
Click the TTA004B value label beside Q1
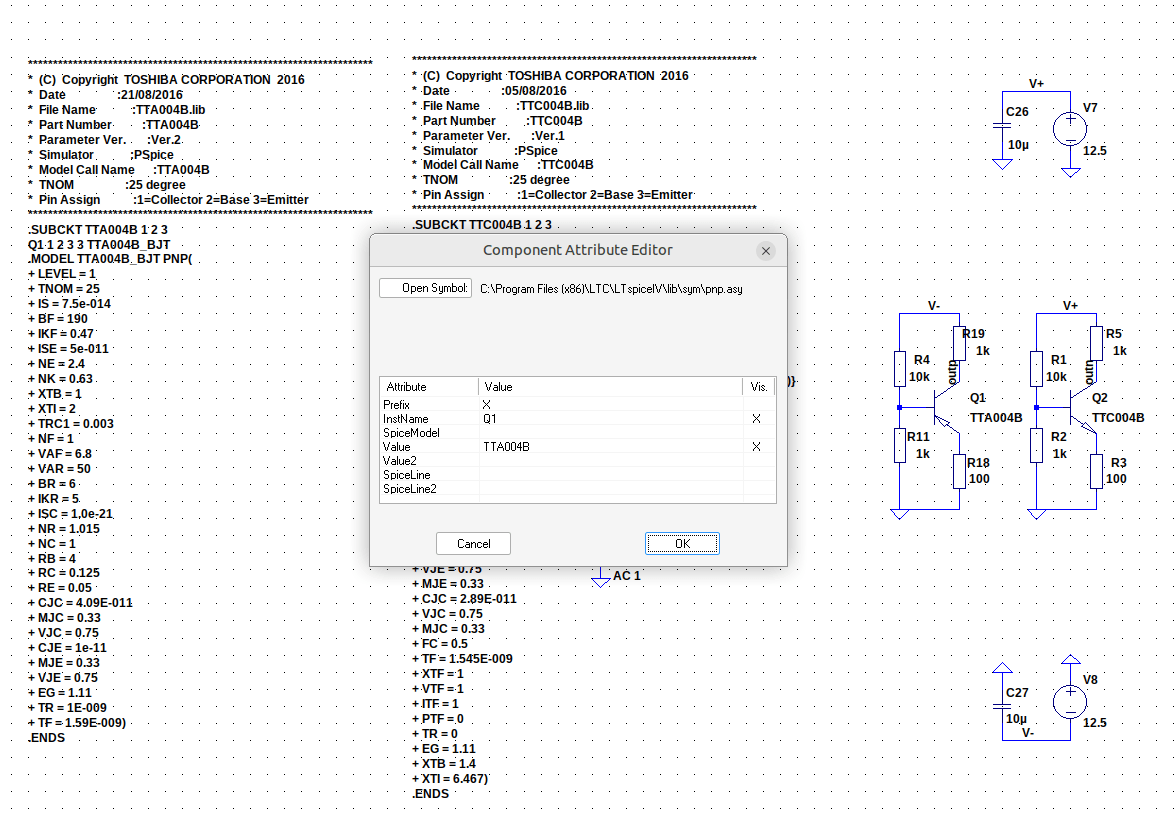coord(996,418)
